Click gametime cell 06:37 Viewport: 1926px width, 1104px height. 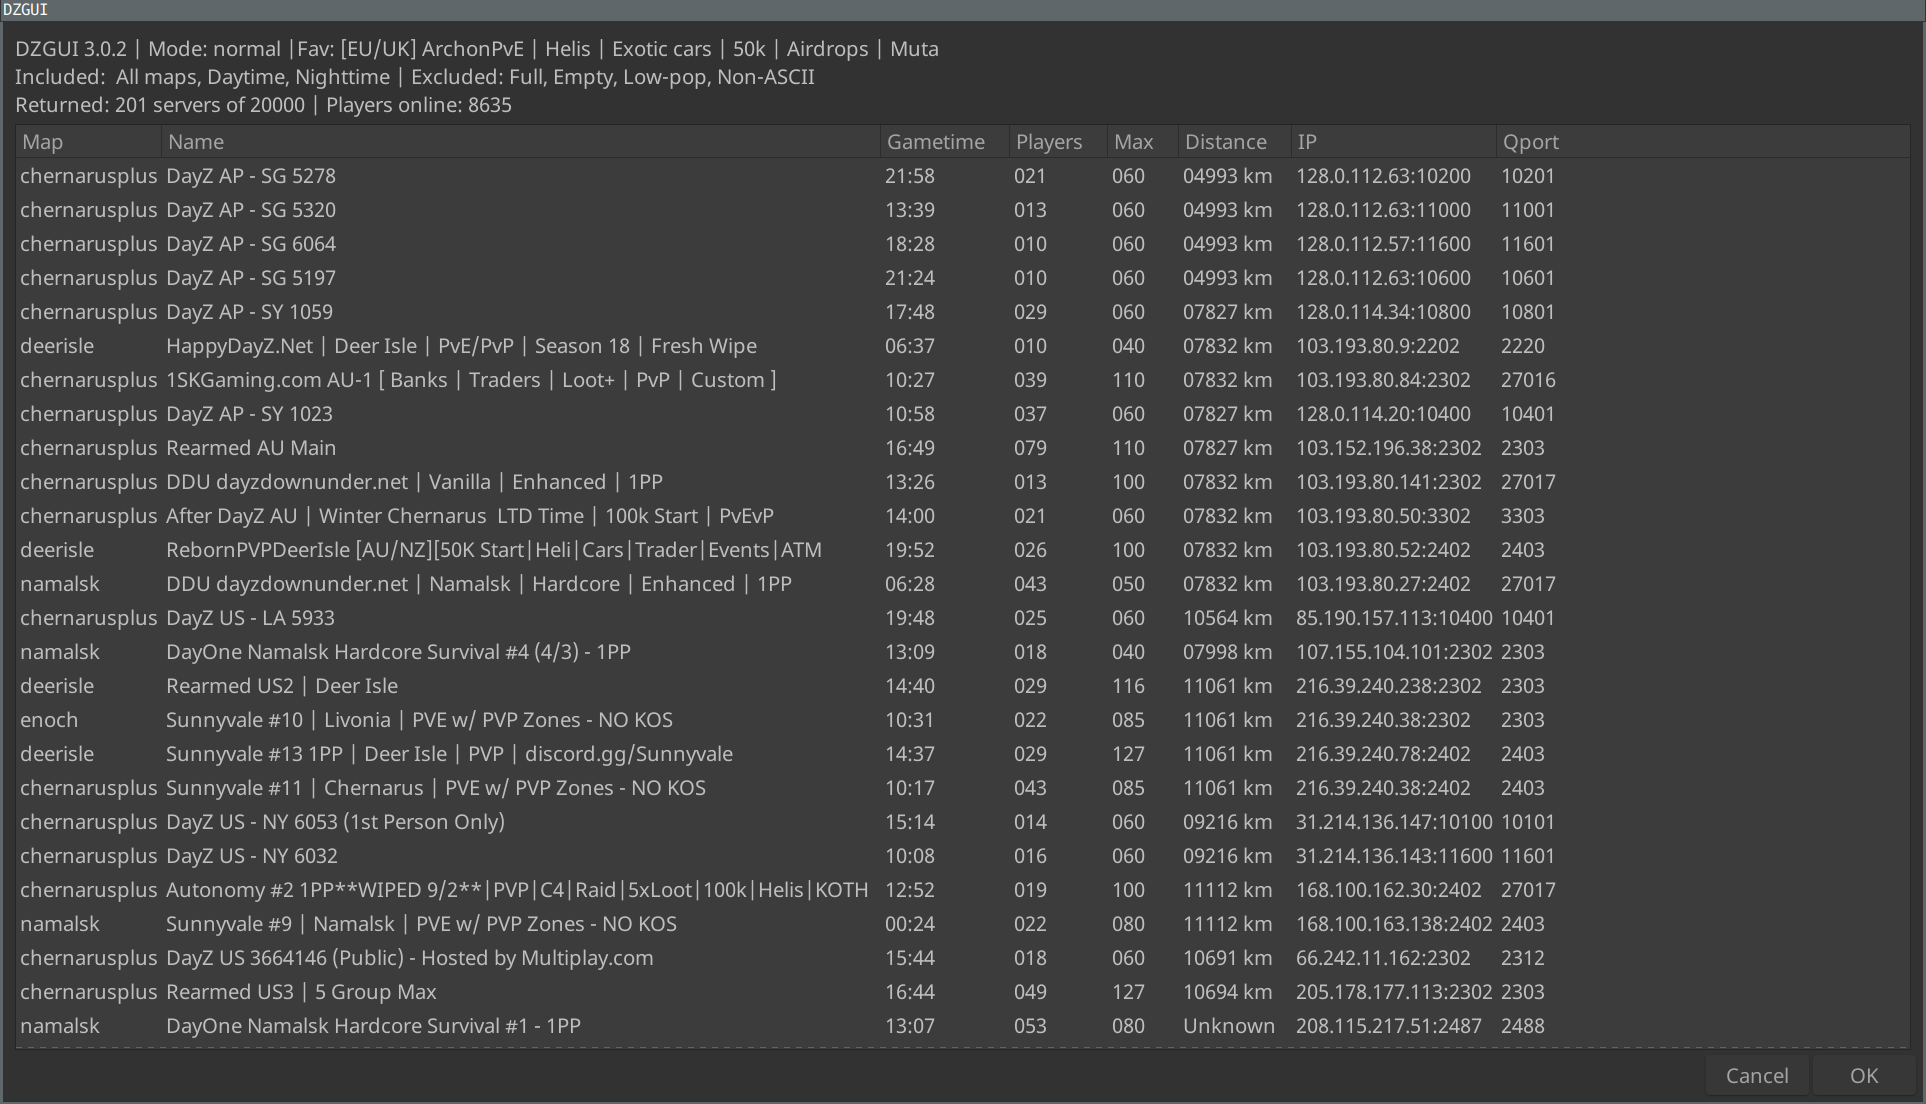(x=910, y=346)
